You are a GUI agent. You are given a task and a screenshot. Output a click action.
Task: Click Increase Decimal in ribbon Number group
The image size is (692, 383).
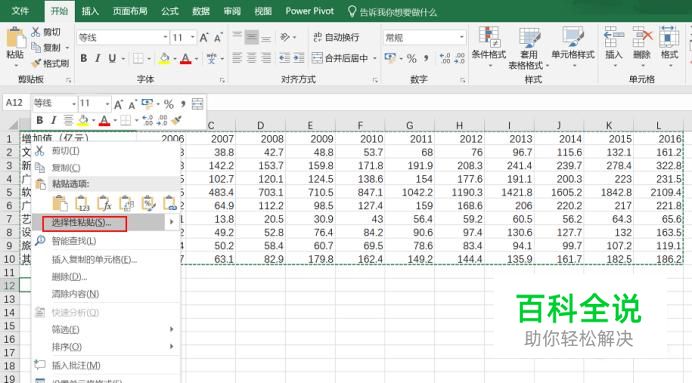[x=445, y=58]
